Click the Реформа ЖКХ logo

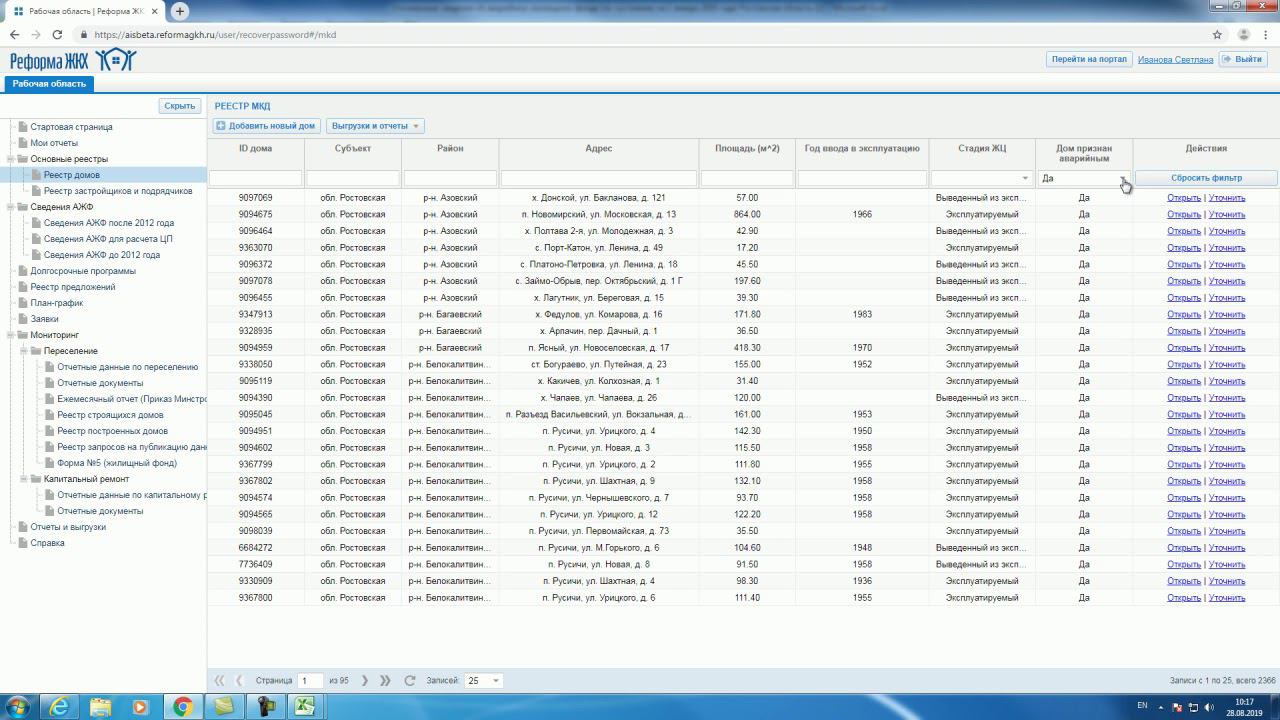click(x=72, y=60)
